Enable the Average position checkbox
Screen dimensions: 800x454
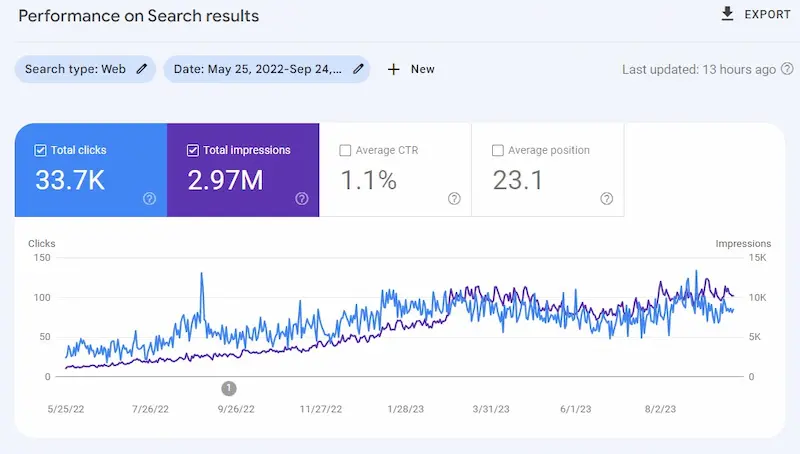coord(498,151)
